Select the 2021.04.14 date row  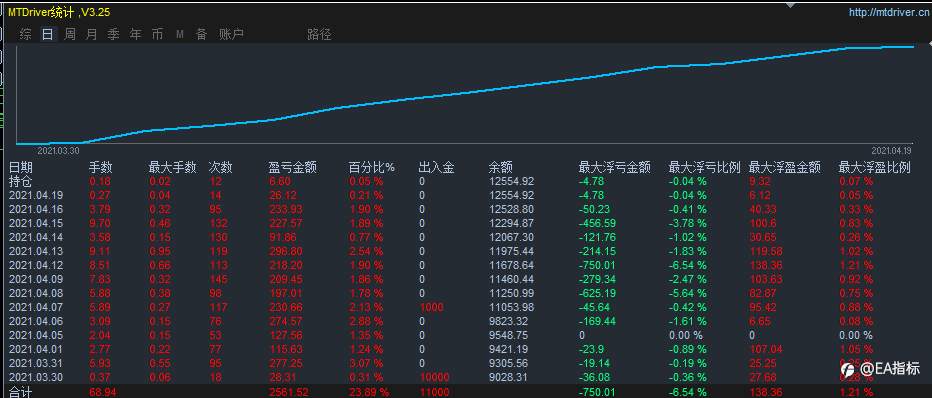(x=36, y=237)
